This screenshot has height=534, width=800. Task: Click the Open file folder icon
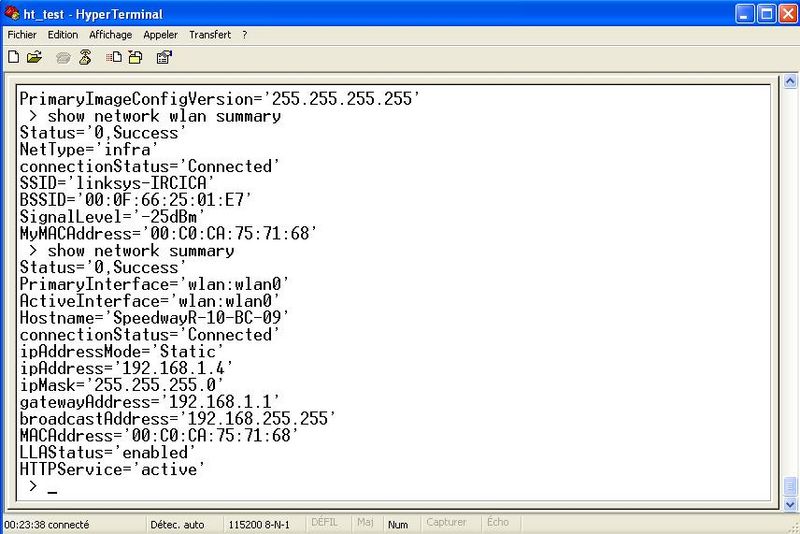click(x=35, y=57)
